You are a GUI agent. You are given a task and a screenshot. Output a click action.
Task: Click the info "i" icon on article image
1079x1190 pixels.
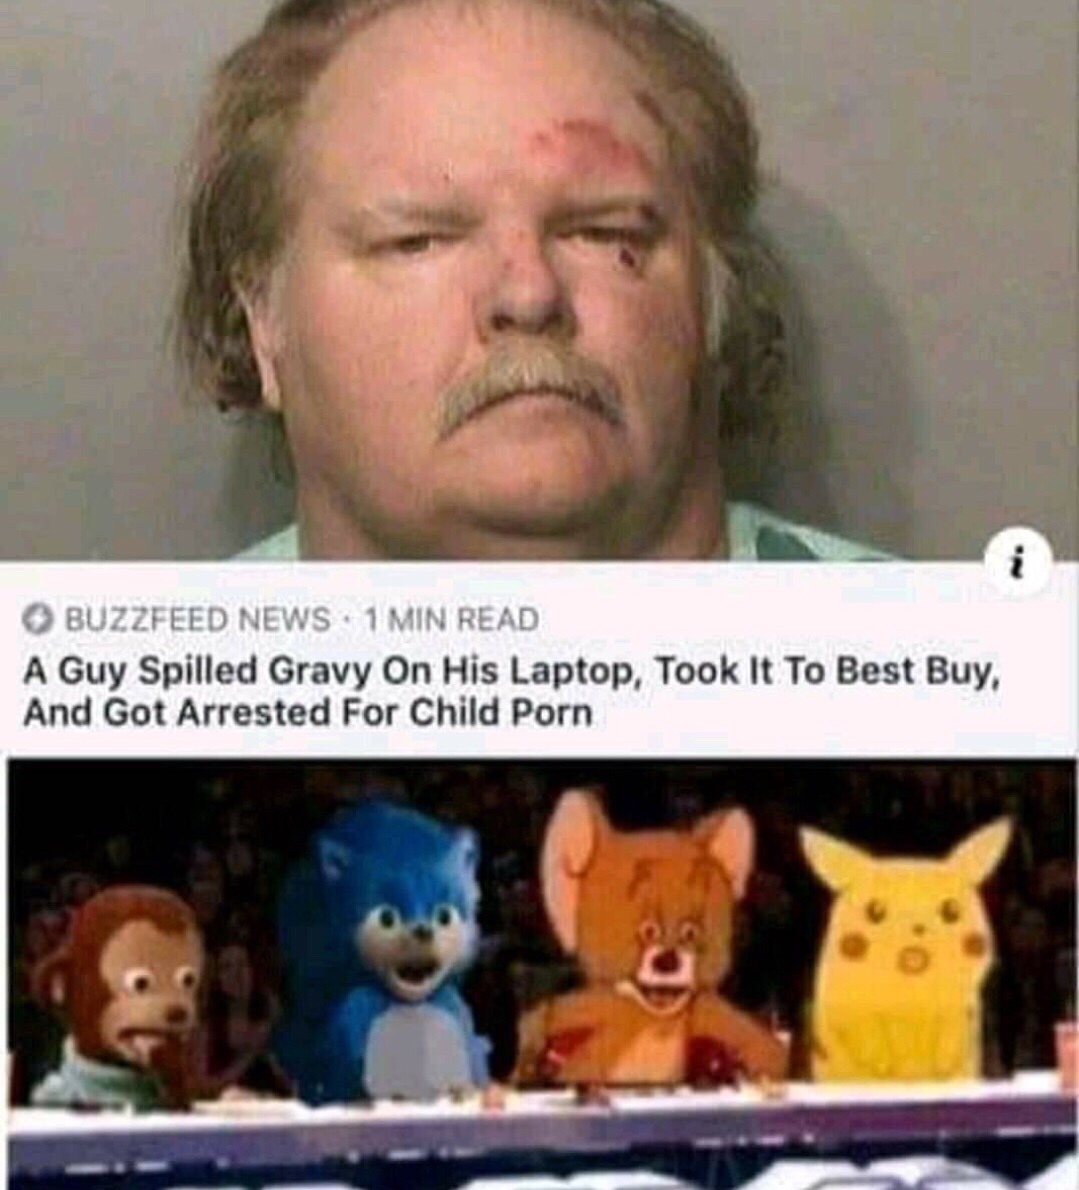[x=1030, y=565]
